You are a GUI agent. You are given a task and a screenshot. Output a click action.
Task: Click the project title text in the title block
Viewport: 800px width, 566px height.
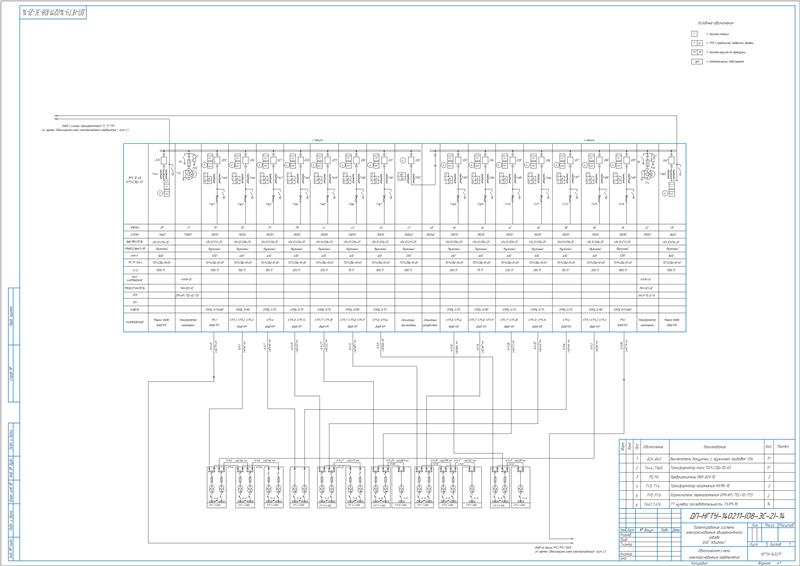coord(713,534)
